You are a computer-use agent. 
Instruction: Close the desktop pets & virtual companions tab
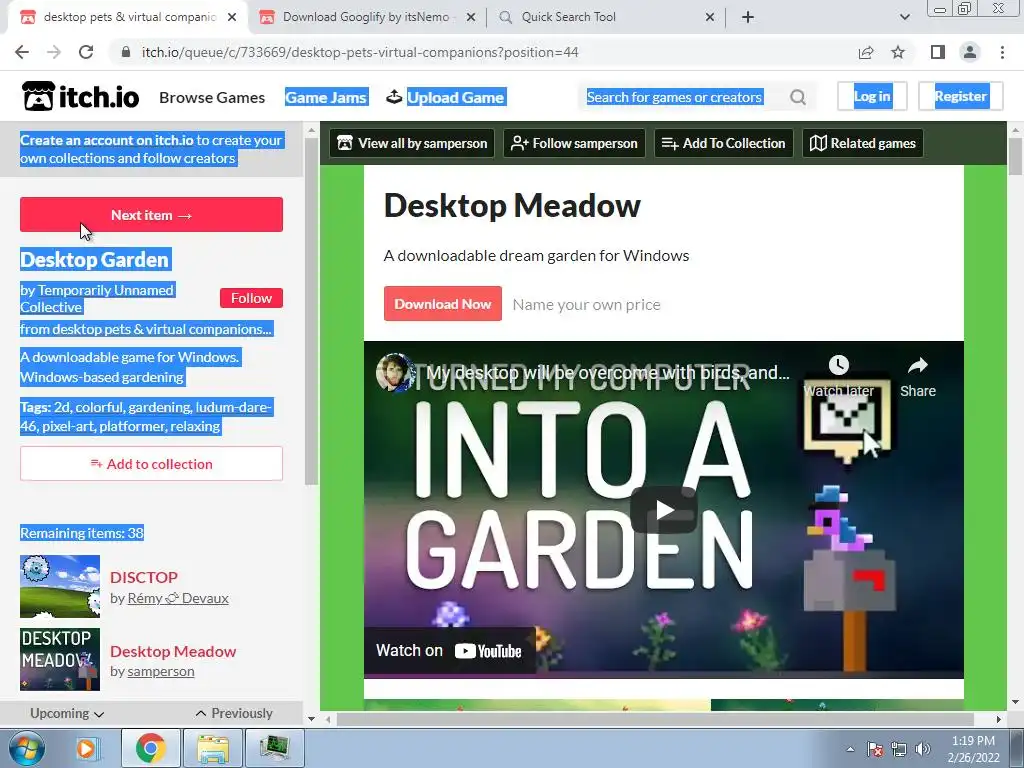pos(232,18)
